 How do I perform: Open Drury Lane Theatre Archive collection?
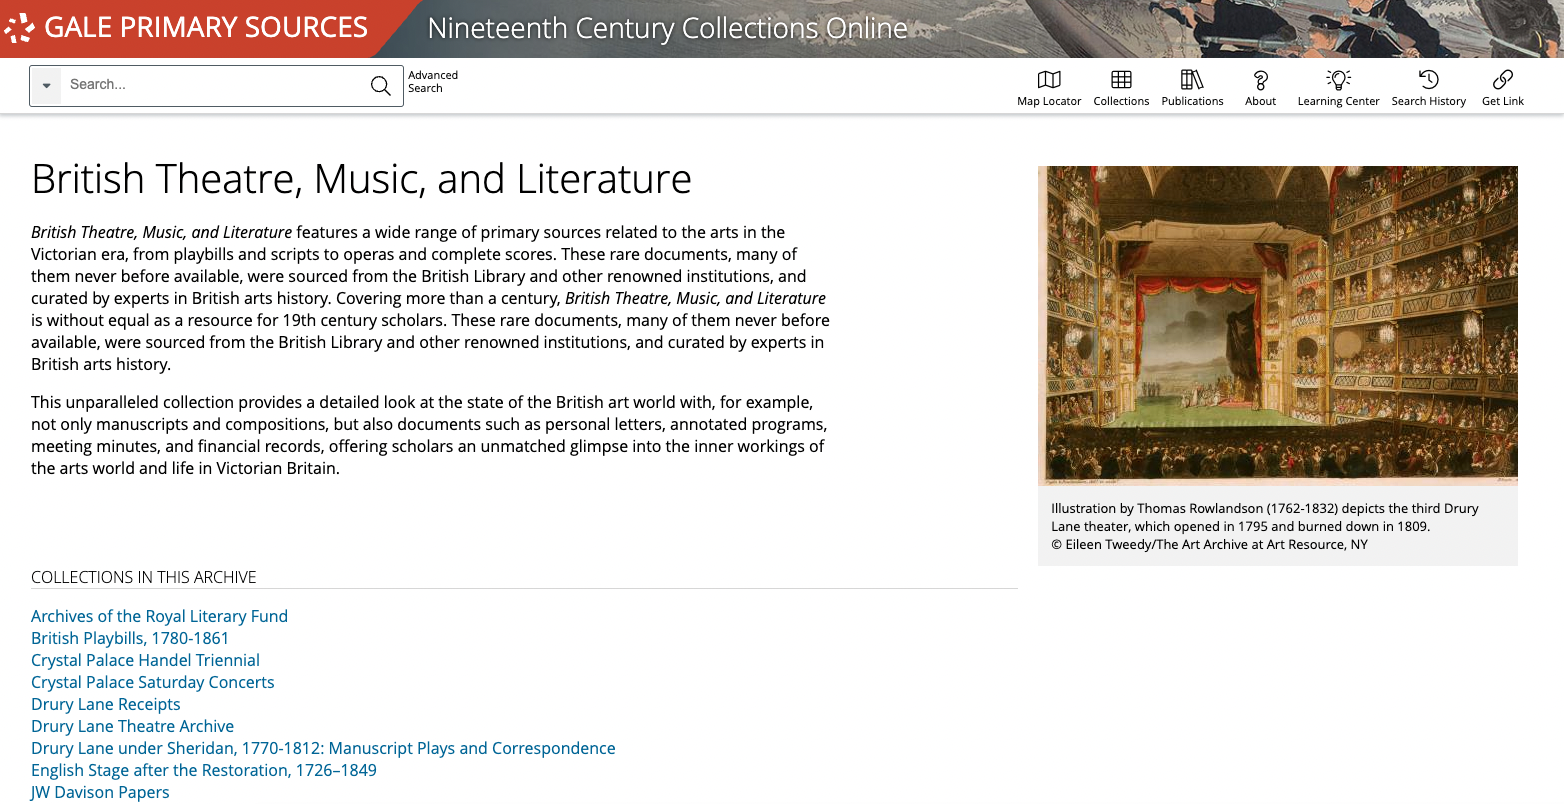pos(132,726)
